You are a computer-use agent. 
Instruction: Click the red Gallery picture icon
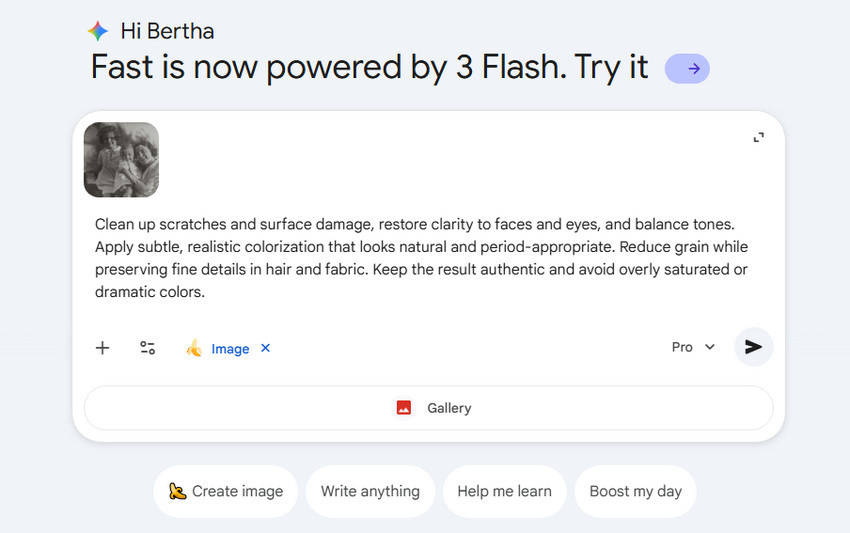pyautogui.click(x=404, y=408)
